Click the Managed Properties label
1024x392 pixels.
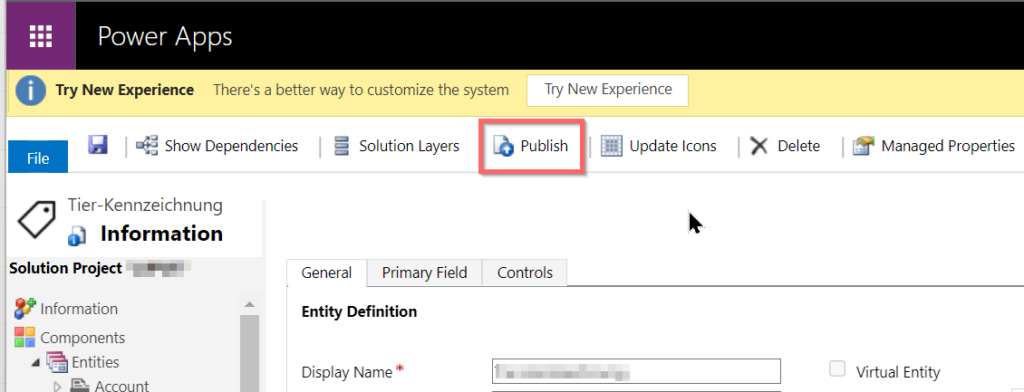pyautogui.click(x=948, y=146)
